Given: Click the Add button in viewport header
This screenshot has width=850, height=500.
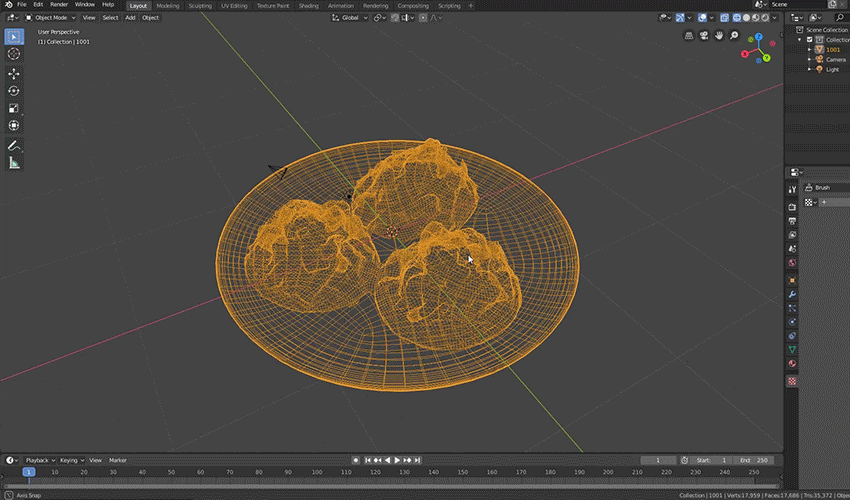Looking at the screenshot, I should tap(130, 18).
